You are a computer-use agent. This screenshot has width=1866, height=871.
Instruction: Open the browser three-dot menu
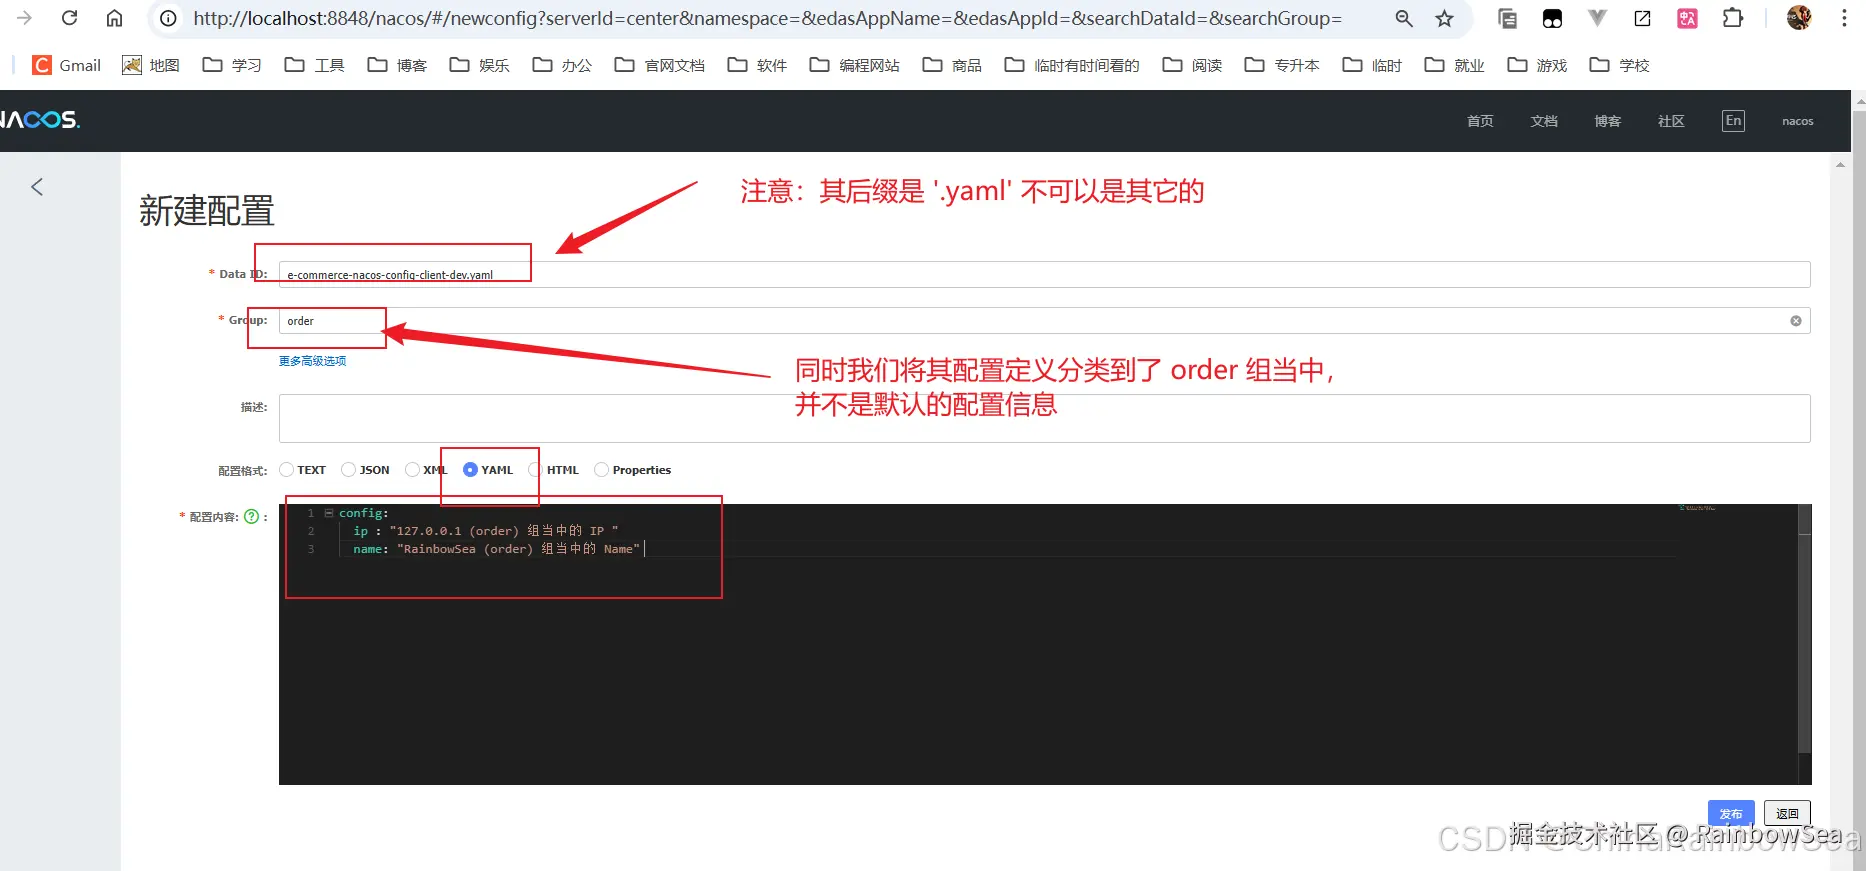tap(1844, 18)
